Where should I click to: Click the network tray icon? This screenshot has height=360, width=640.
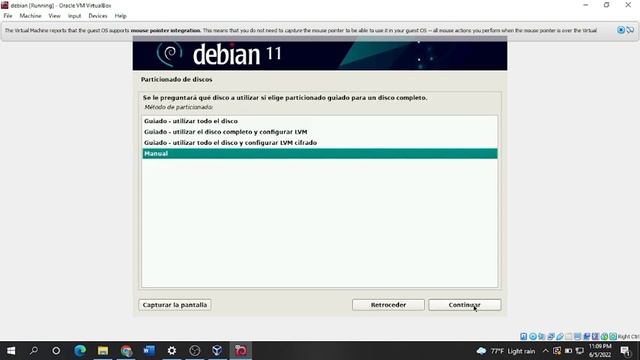click(580, 351)
